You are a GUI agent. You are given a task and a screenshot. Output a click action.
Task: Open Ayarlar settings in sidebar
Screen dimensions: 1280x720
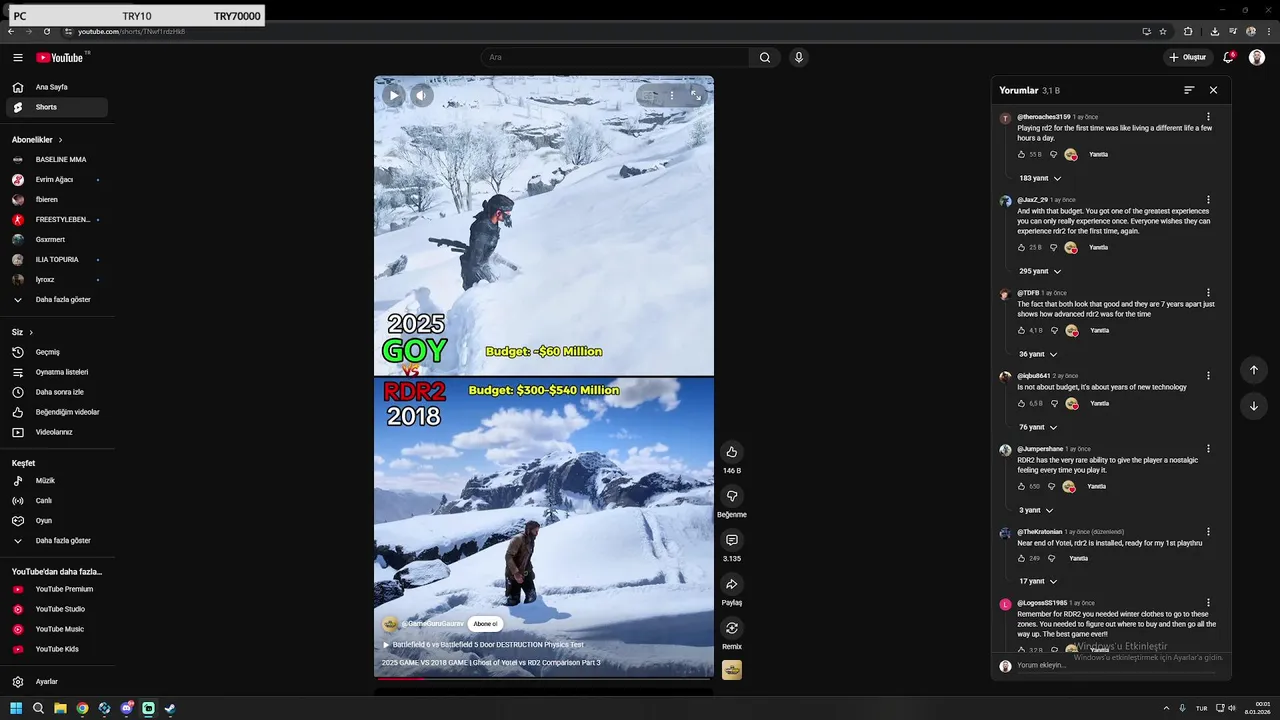point(57,682)
